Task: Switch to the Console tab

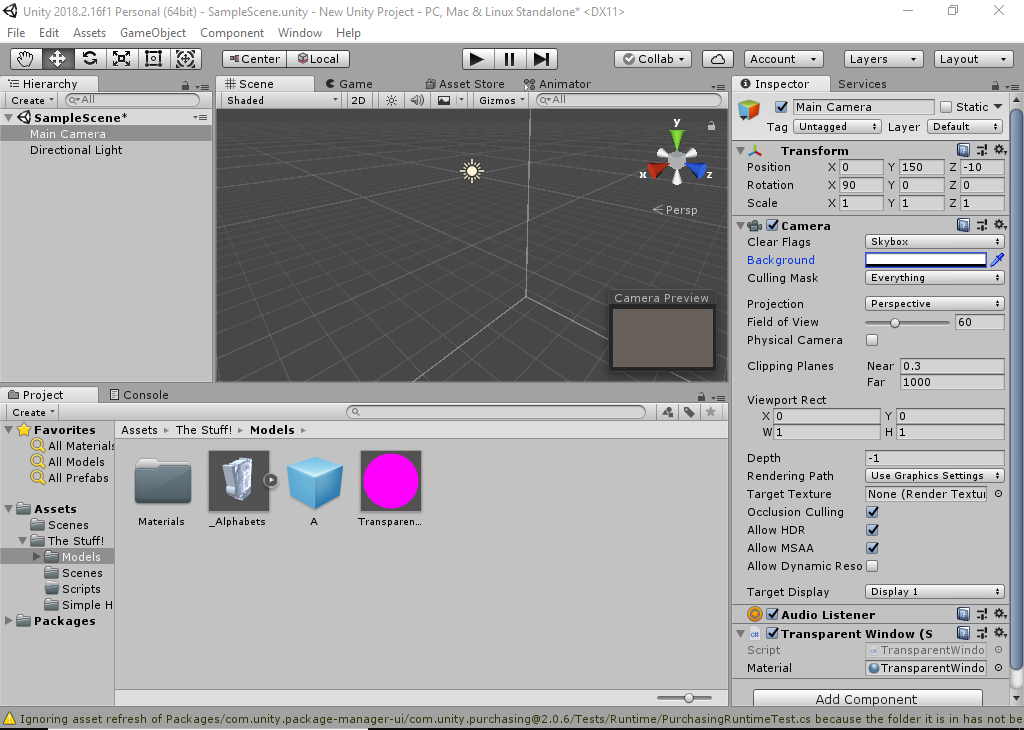Action: (x=139, y=394)
